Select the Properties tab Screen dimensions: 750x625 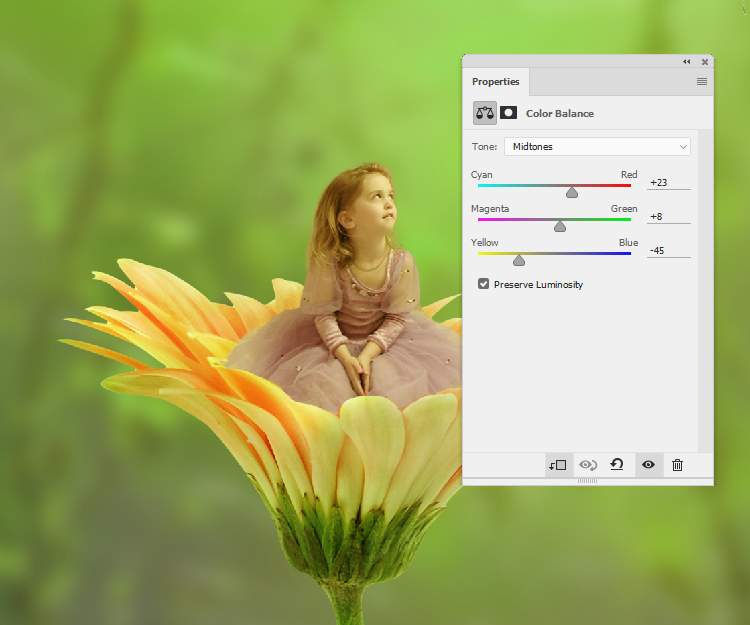496,82
